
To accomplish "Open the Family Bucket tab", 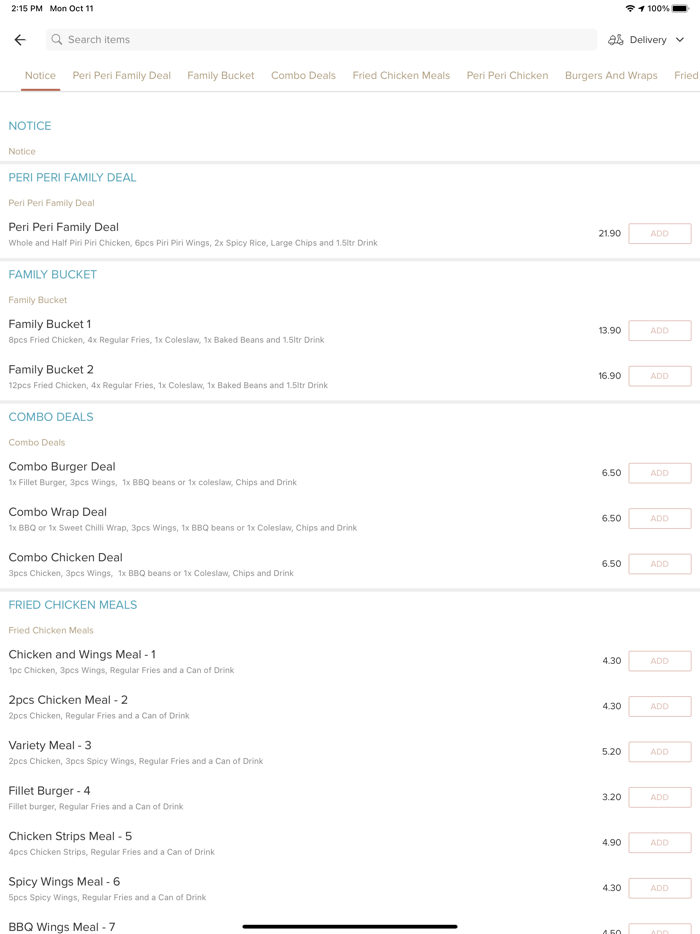I will [221, 75].
